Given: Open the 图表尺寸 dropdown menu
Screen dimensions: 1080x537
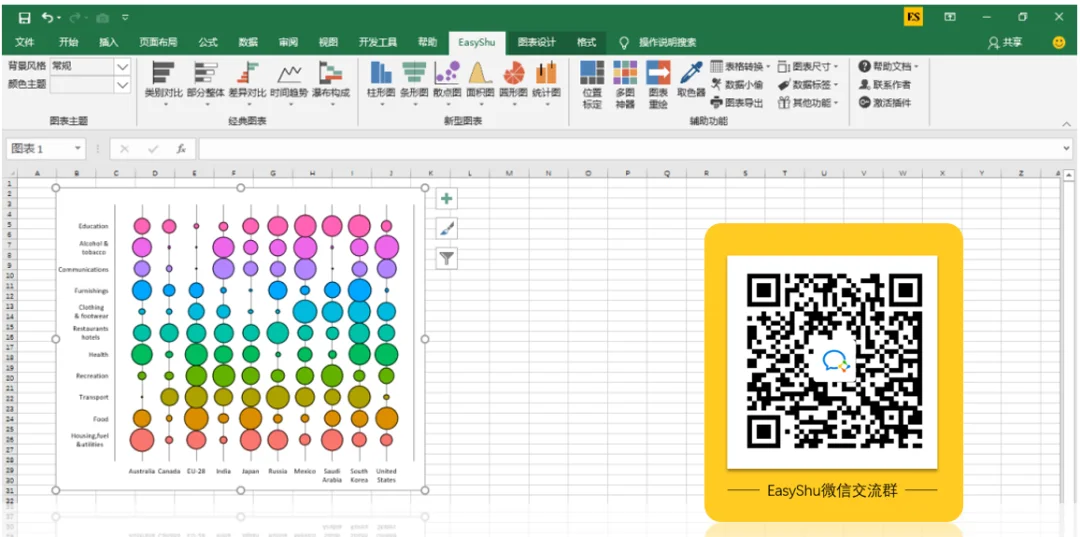Looking at the screenshot, I should (809, 67).
